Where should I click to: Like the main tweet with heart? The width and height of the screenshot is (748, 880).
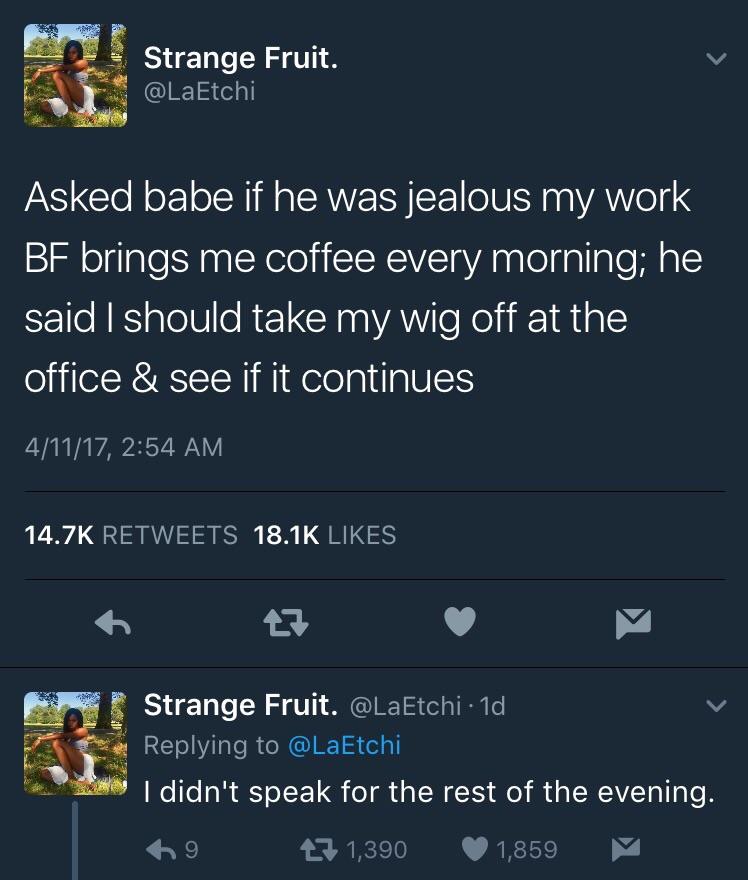458,623
